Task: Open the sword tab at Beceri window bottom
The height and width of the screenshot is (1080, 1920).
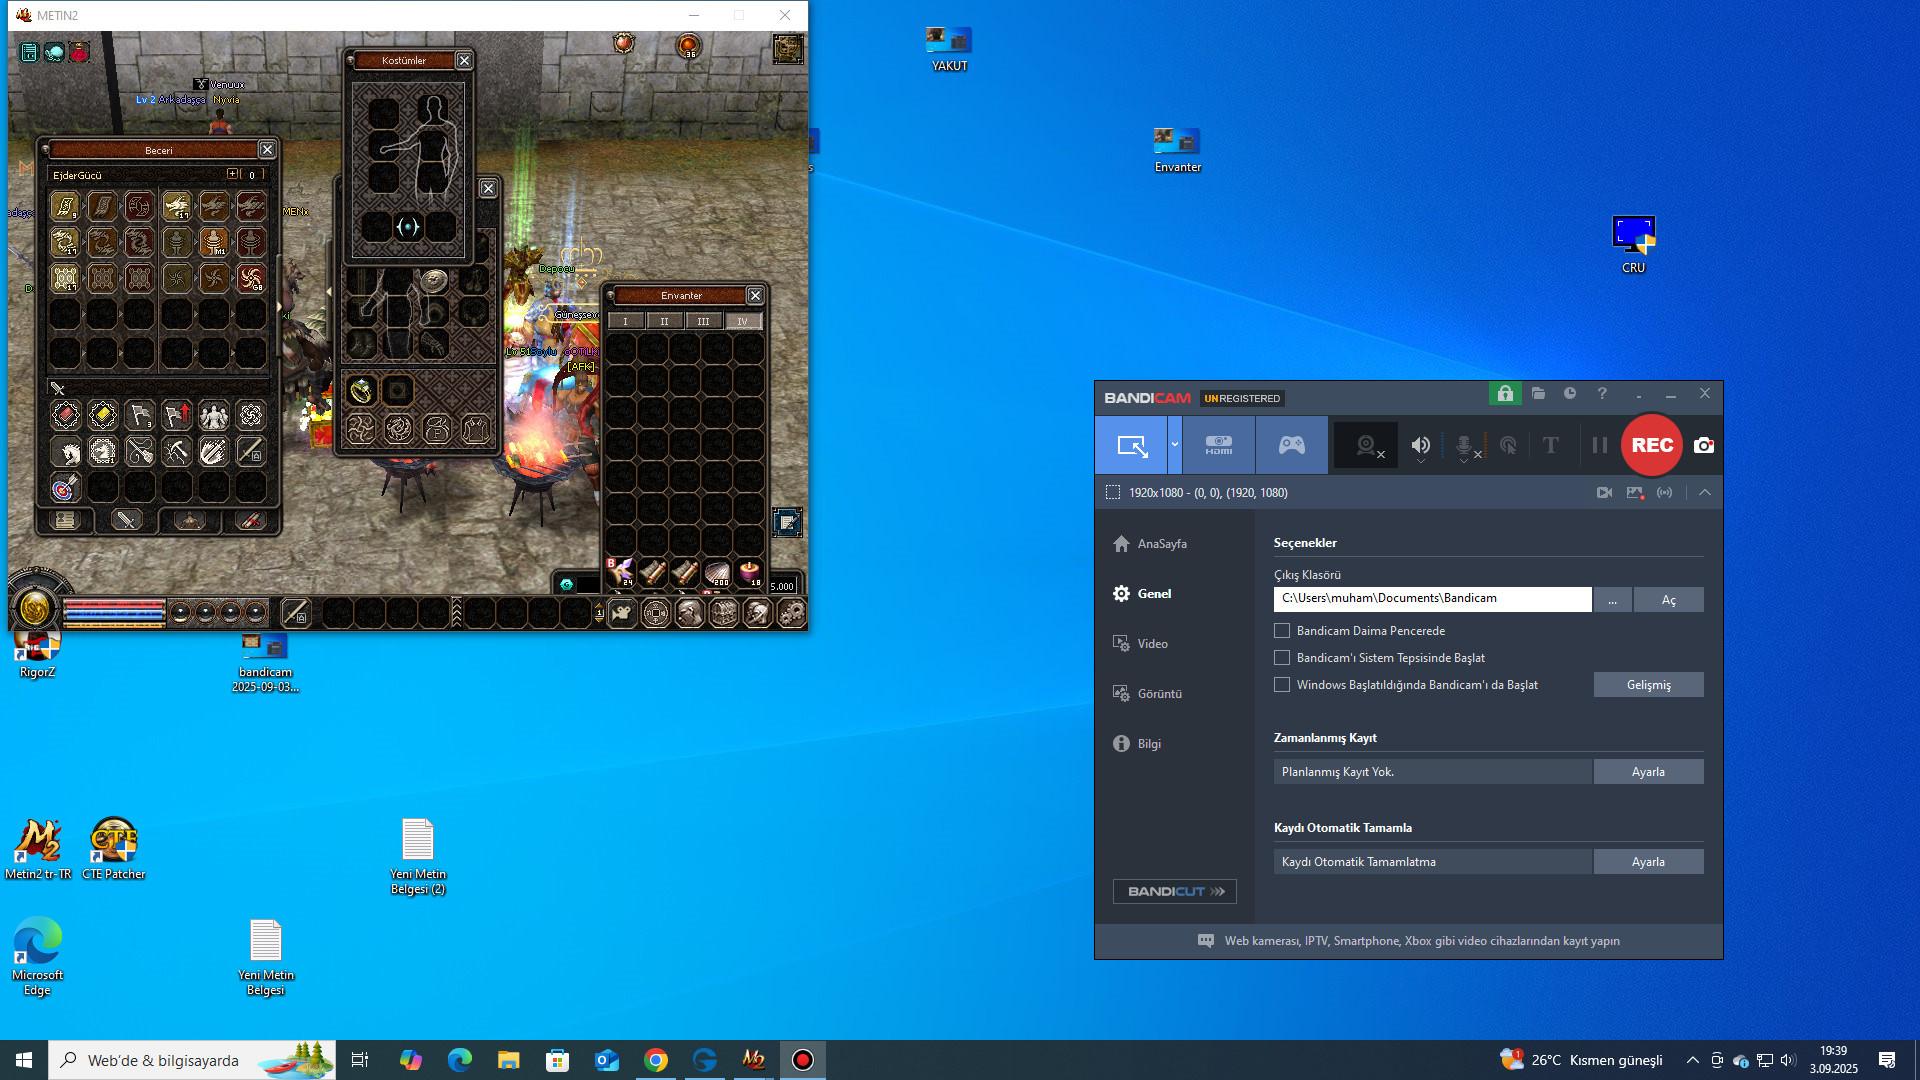Action: point(126,520)
